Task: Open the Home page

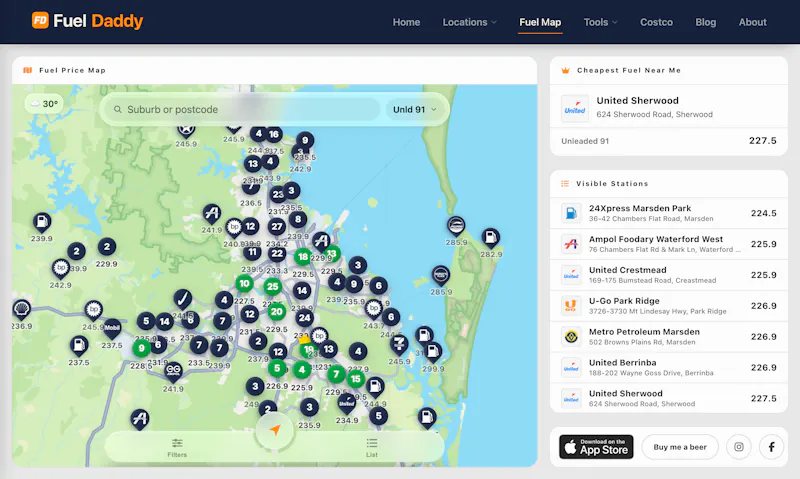Action: click(x=406, y=22)
